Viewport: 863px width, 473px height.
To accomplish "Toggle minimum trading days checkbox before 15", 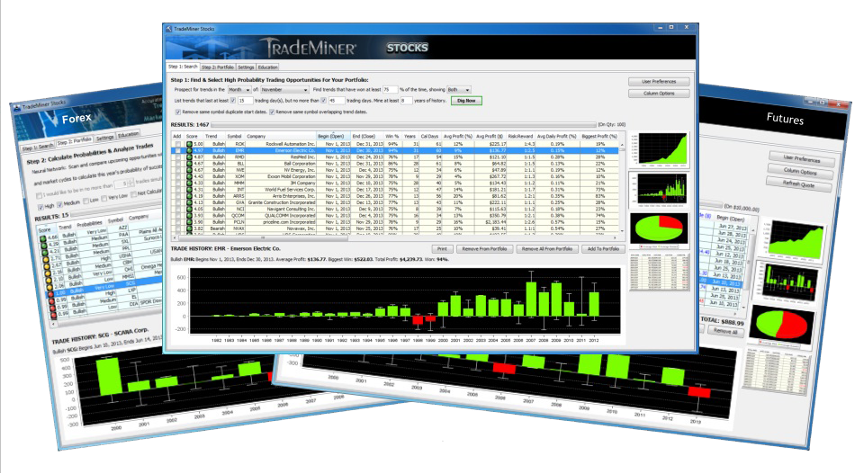I will [233, 101].
